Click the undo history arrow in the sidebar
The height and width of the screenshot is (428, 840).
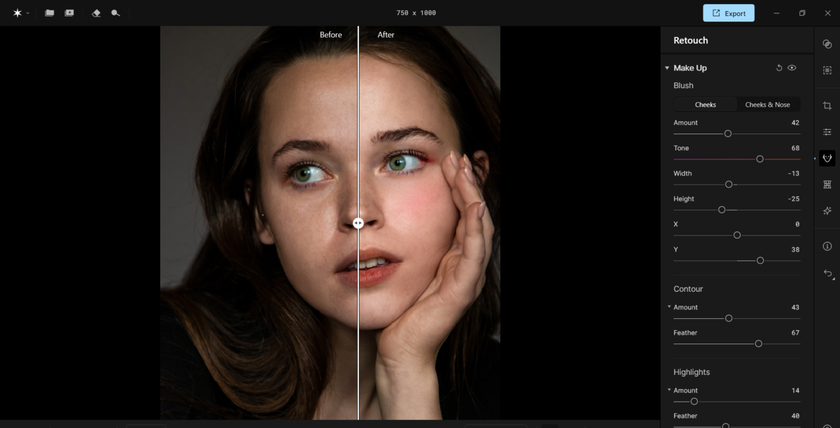tap(828, 274)
